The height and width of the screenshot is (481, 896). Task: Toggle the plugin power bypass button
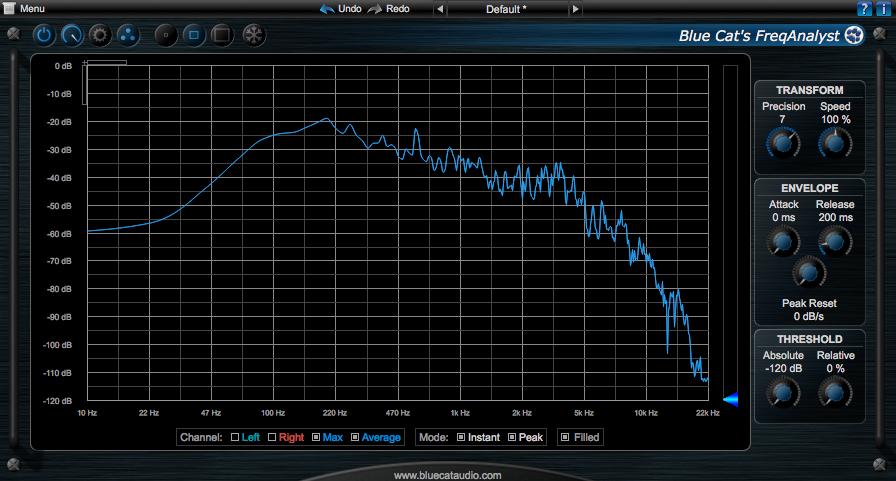coord(45,36)
